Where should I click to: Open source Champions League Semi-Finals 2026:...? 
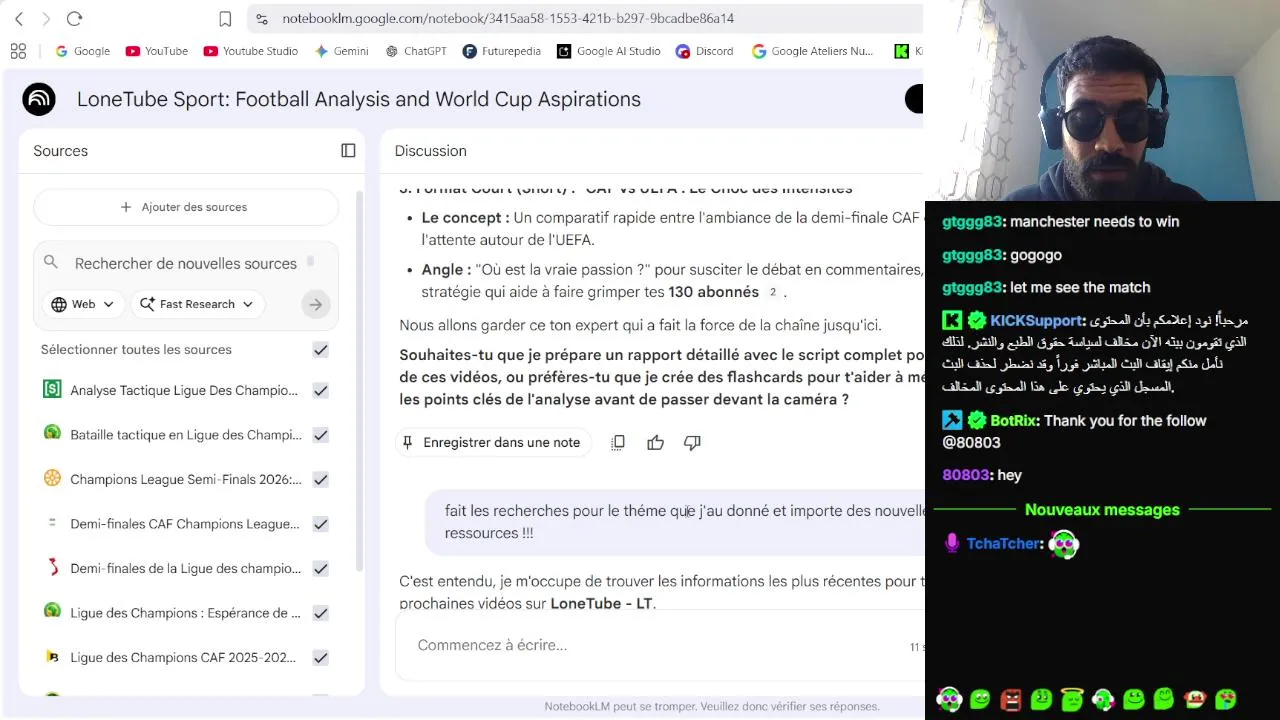click(186, 480)
